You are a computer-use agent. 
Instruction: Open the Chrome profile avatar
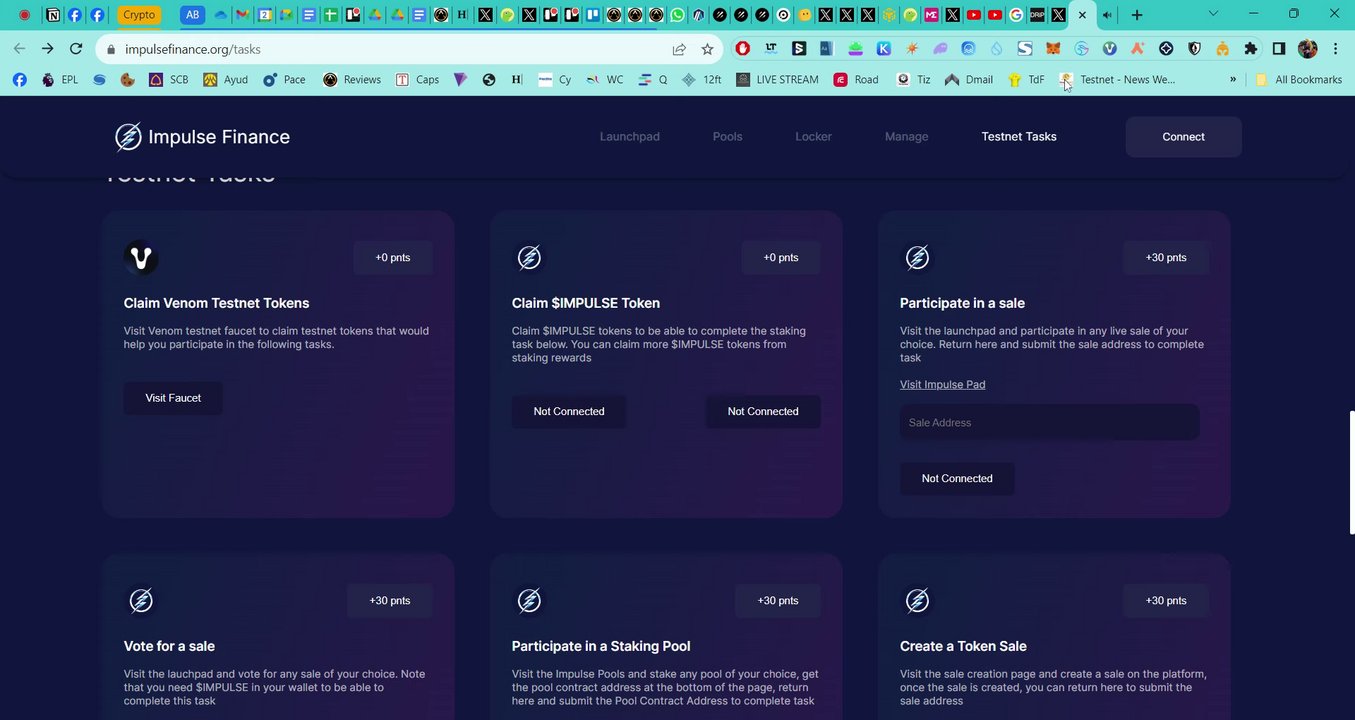1308,49
